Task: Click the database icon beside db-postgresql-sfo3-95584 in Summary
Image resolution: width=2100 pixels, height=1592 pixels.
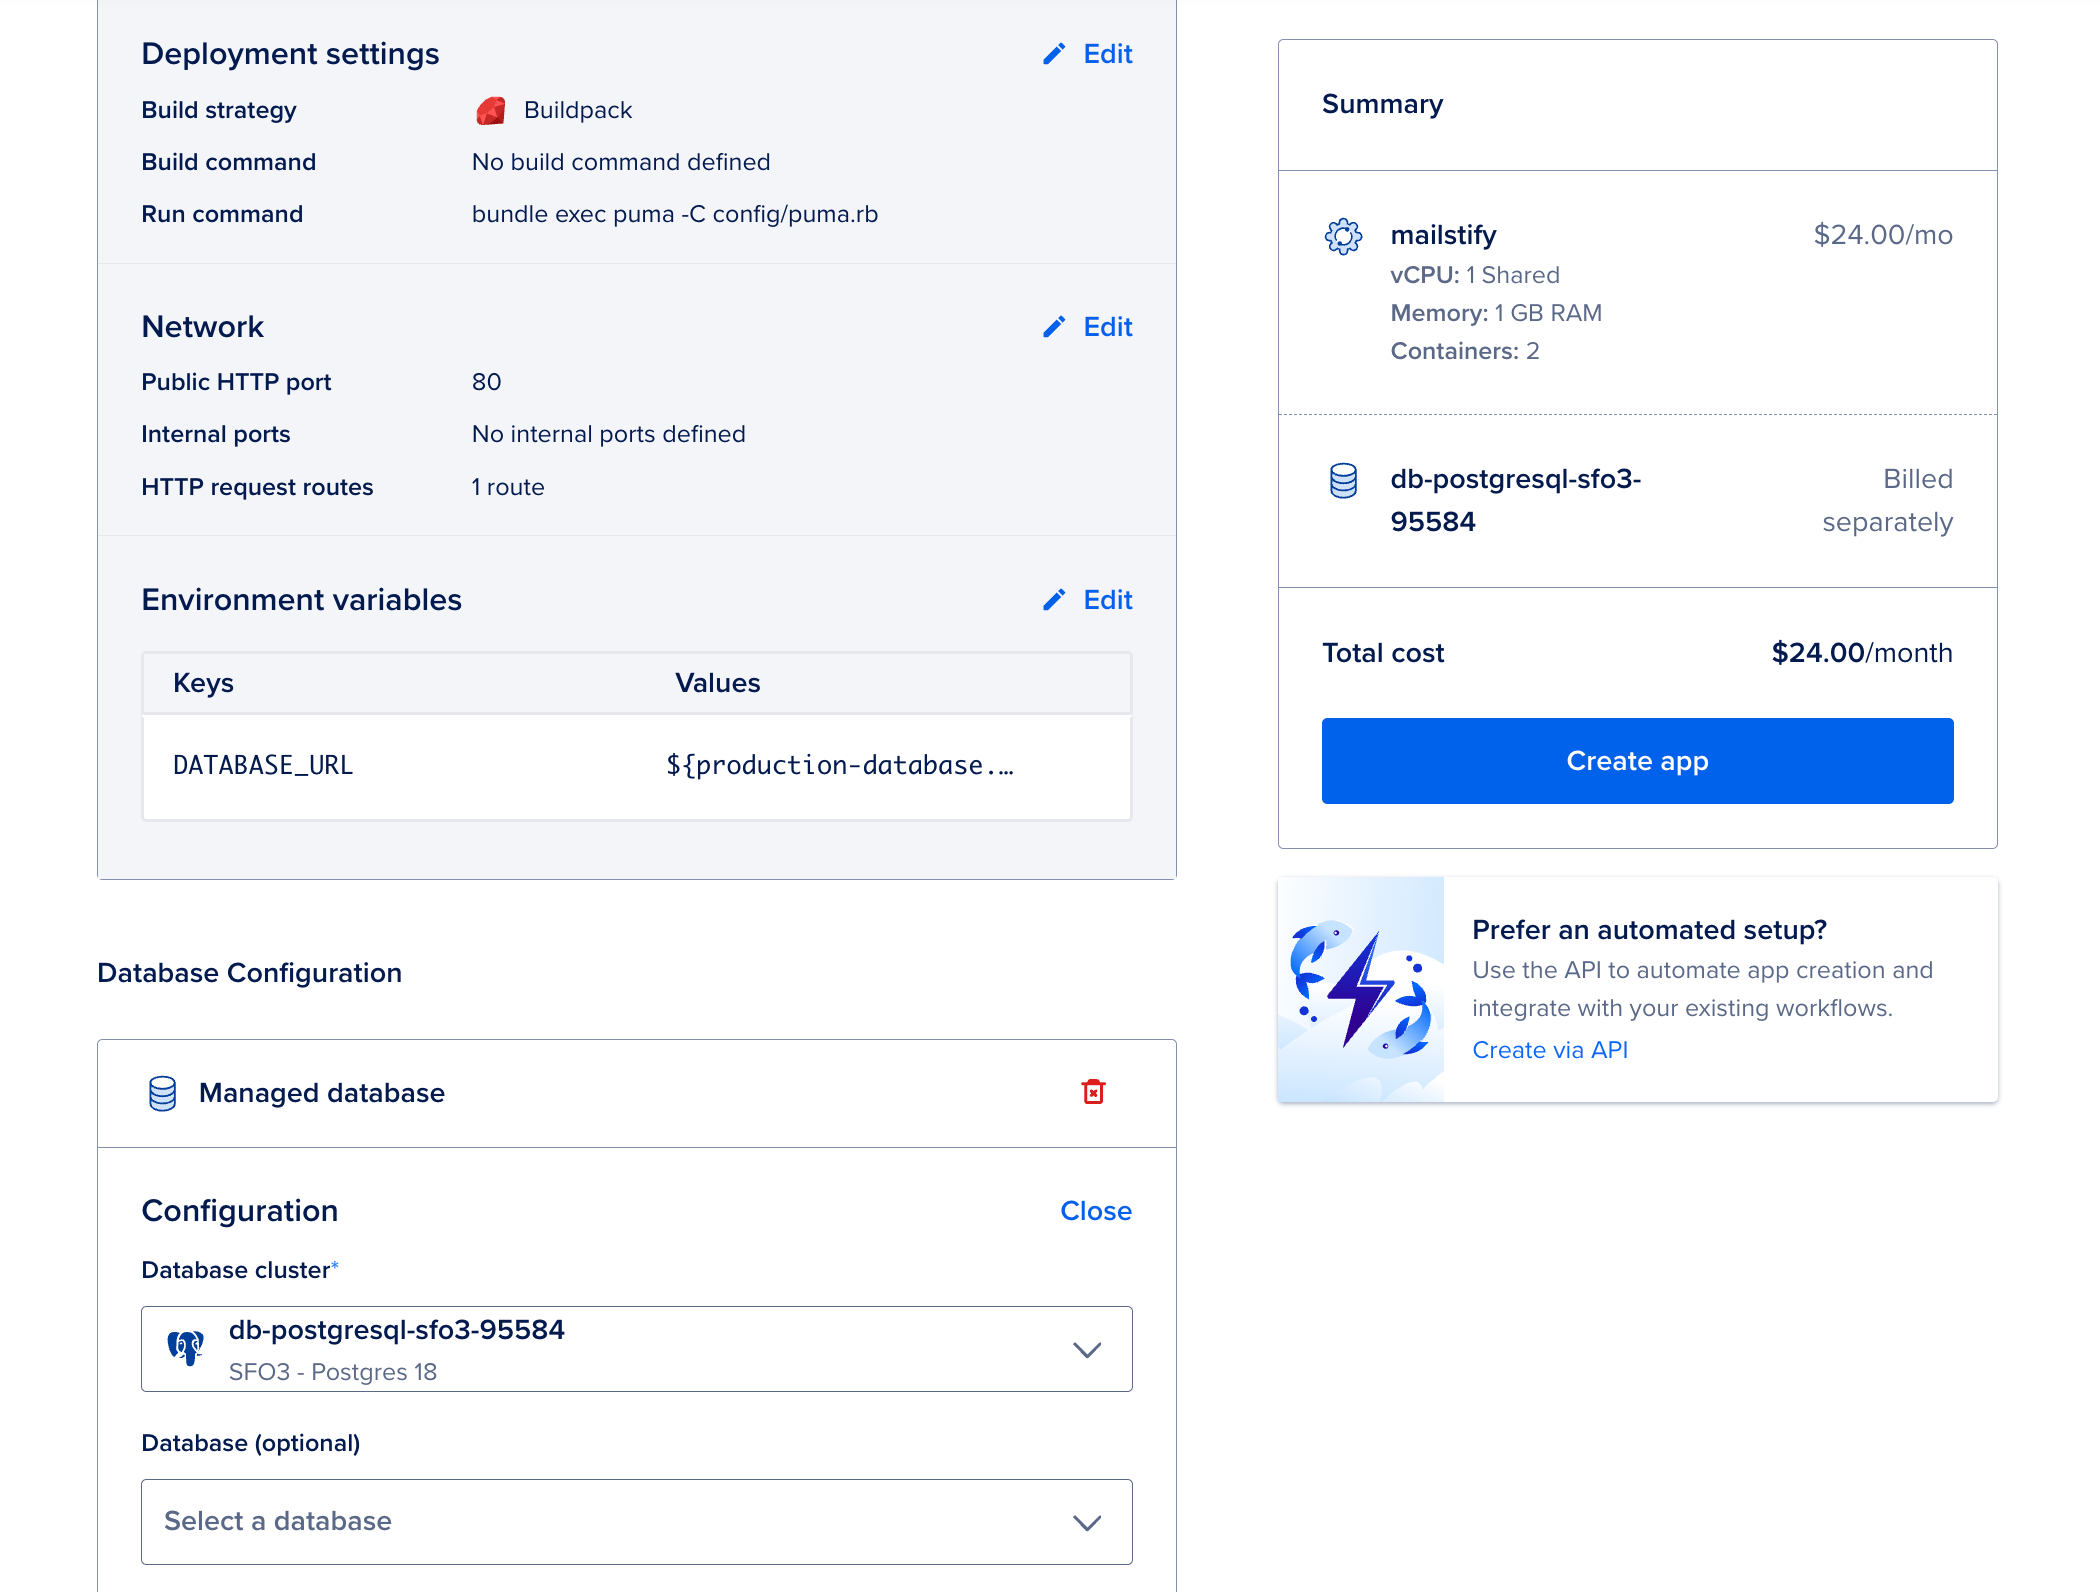Action: [x=1344, y=480]
